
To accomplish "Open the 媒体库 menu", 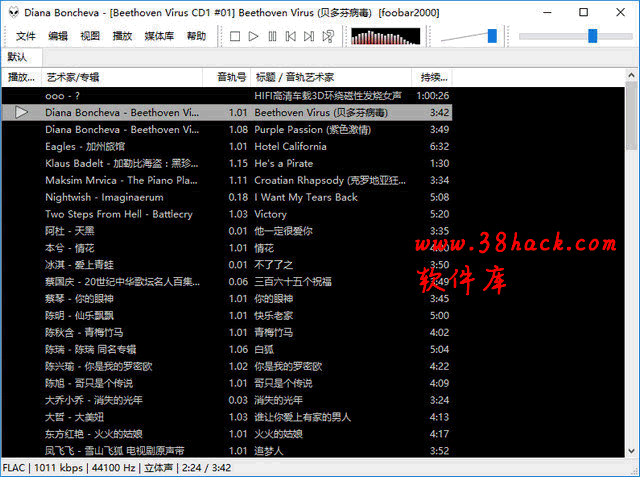I will 159,36.
